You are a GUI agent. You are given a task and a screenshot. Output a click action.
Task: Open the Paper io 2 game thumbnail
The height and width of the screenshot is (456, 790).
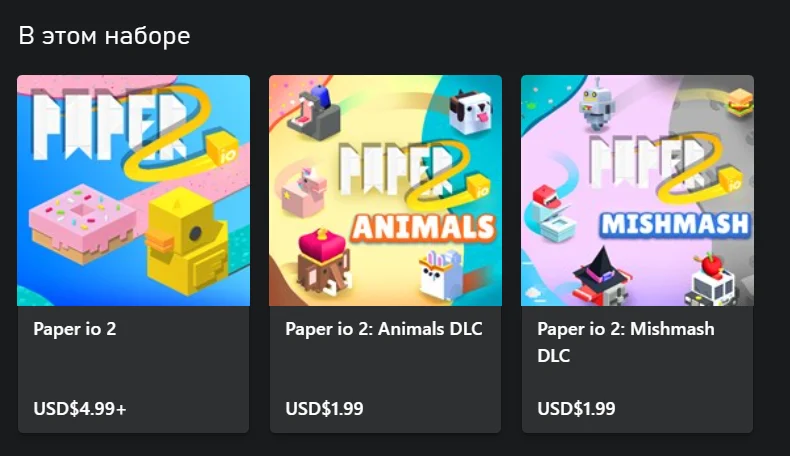point(134,190)
